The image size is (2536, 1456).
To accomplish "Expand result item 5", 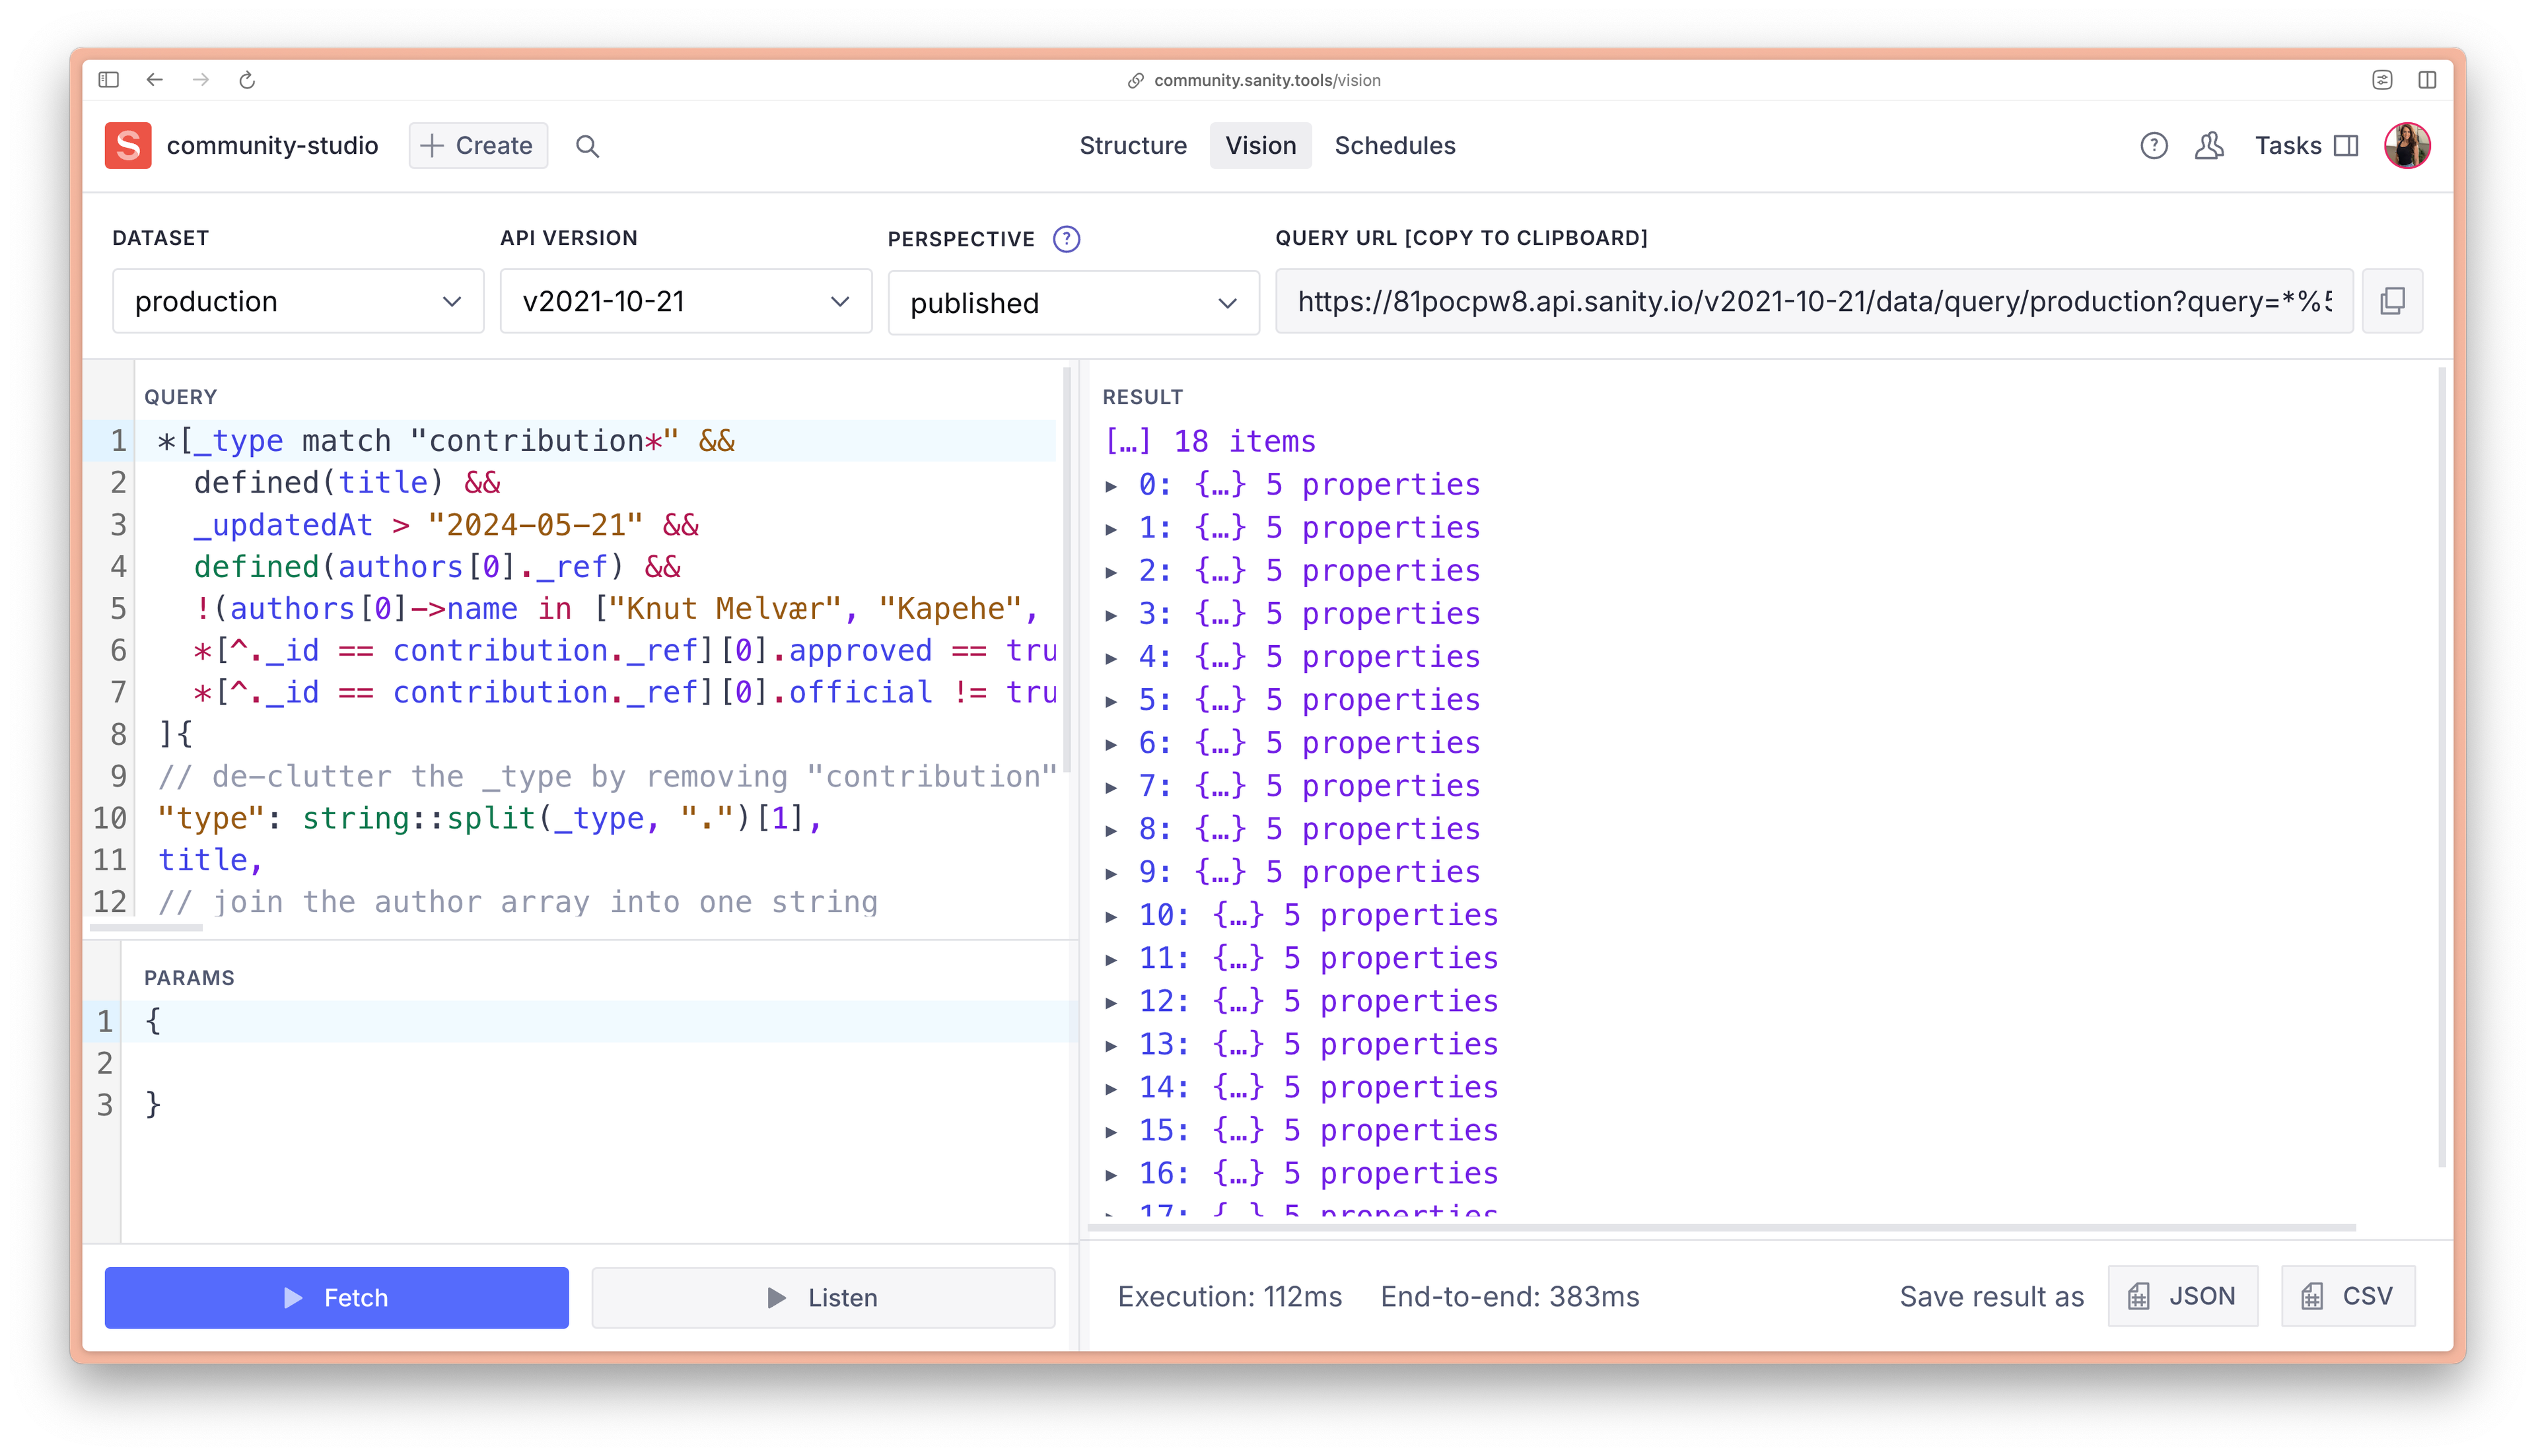I will 1111,701.
